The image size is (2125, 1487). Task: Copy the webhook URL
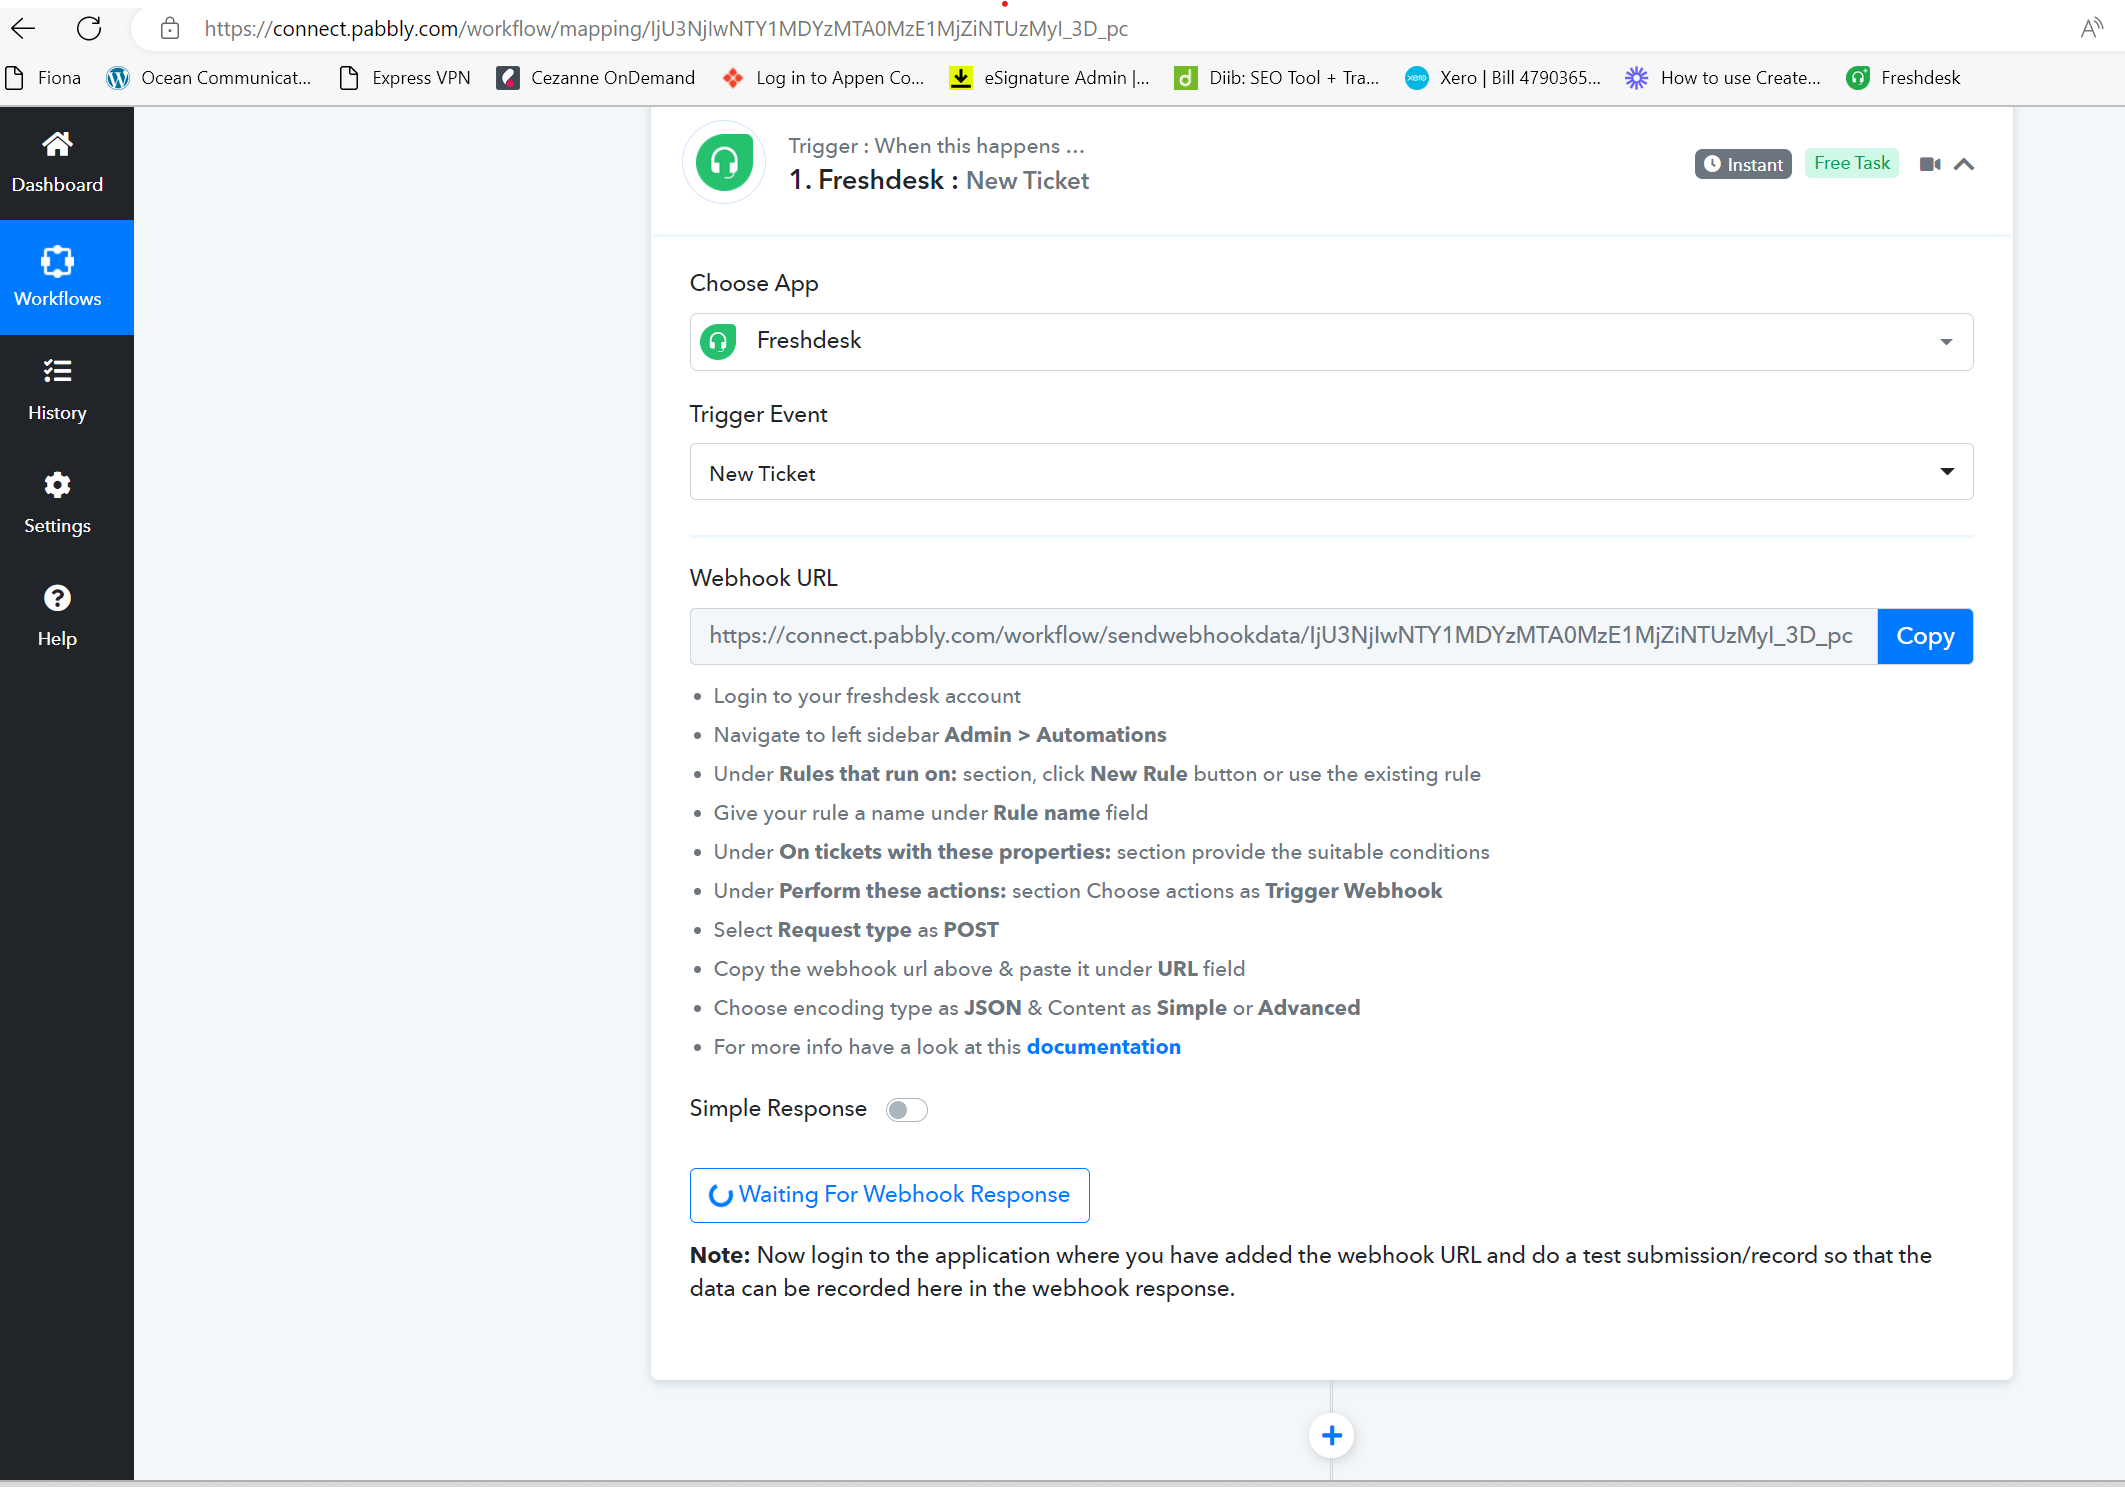(1925, 636)
